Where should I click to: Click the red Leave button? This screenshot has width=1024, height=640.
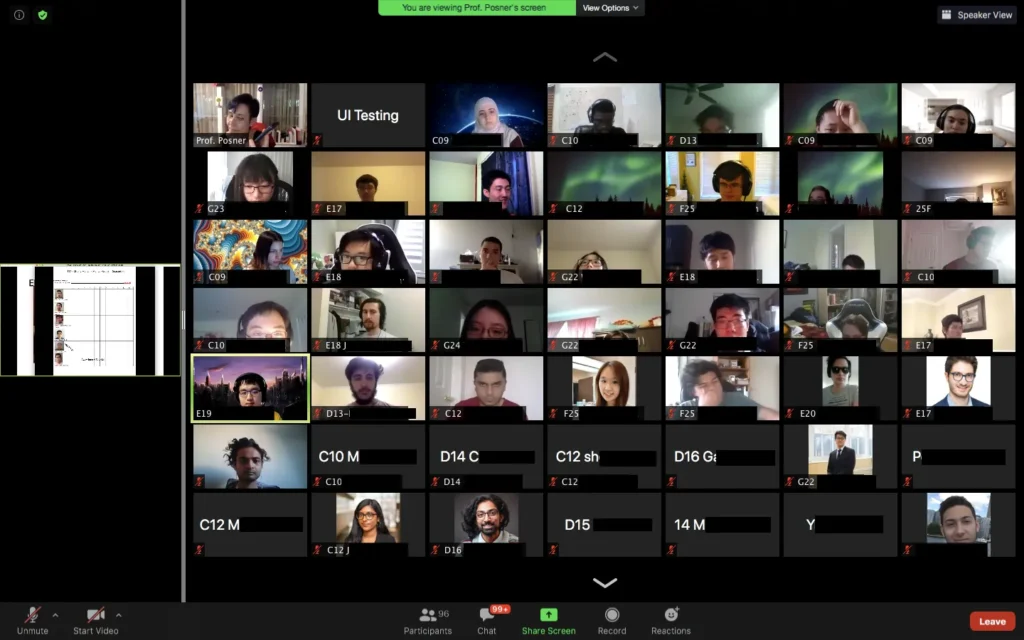992,620
